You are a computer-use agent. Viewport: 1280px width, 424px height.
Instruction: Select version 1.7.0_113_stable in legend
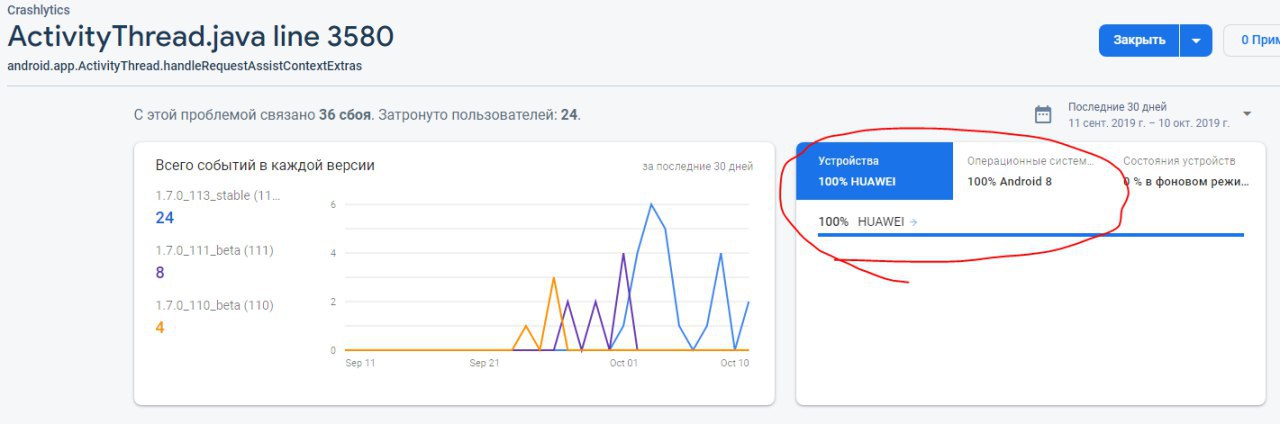[218, 196]
